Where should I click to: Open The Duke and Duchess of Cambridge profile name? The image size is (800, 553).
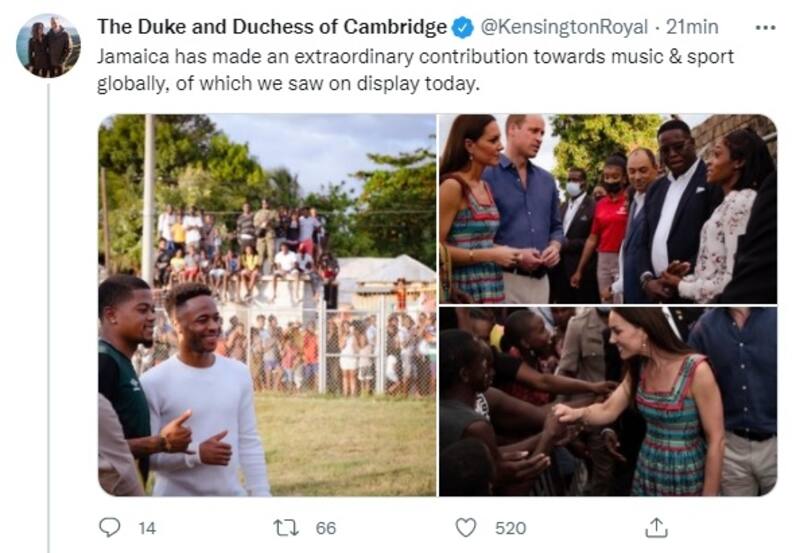272,27
